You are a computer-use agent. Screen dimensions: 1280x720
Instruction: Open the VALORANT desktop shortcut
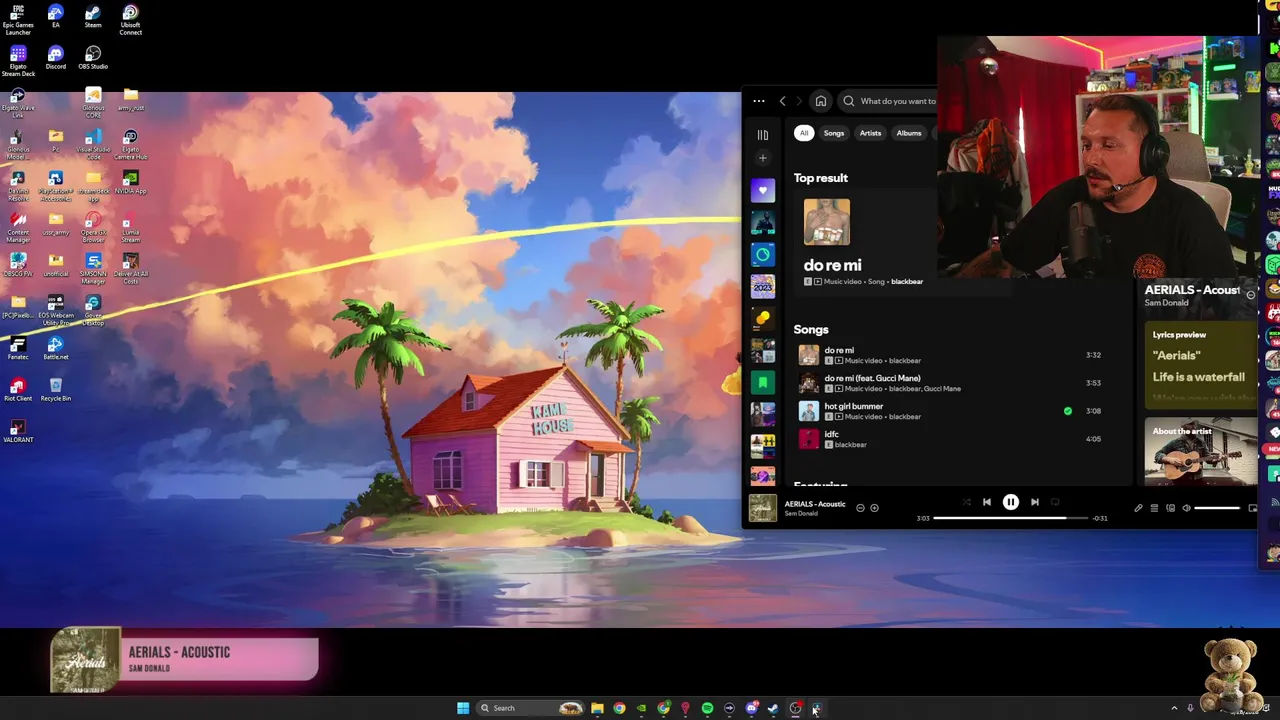click(x=18, y=430)
